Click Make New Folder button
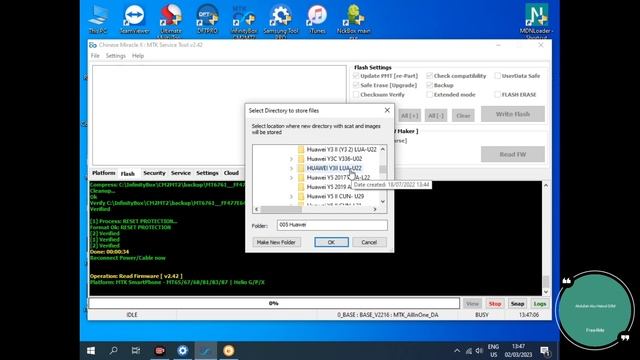 point(276,242)
